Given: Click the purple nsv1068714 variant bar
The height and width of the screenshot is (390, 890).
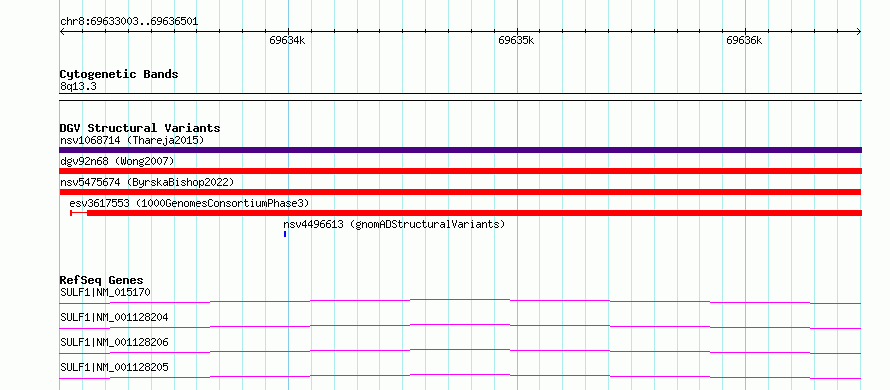Looking at the screenshot, I should 460,150.
